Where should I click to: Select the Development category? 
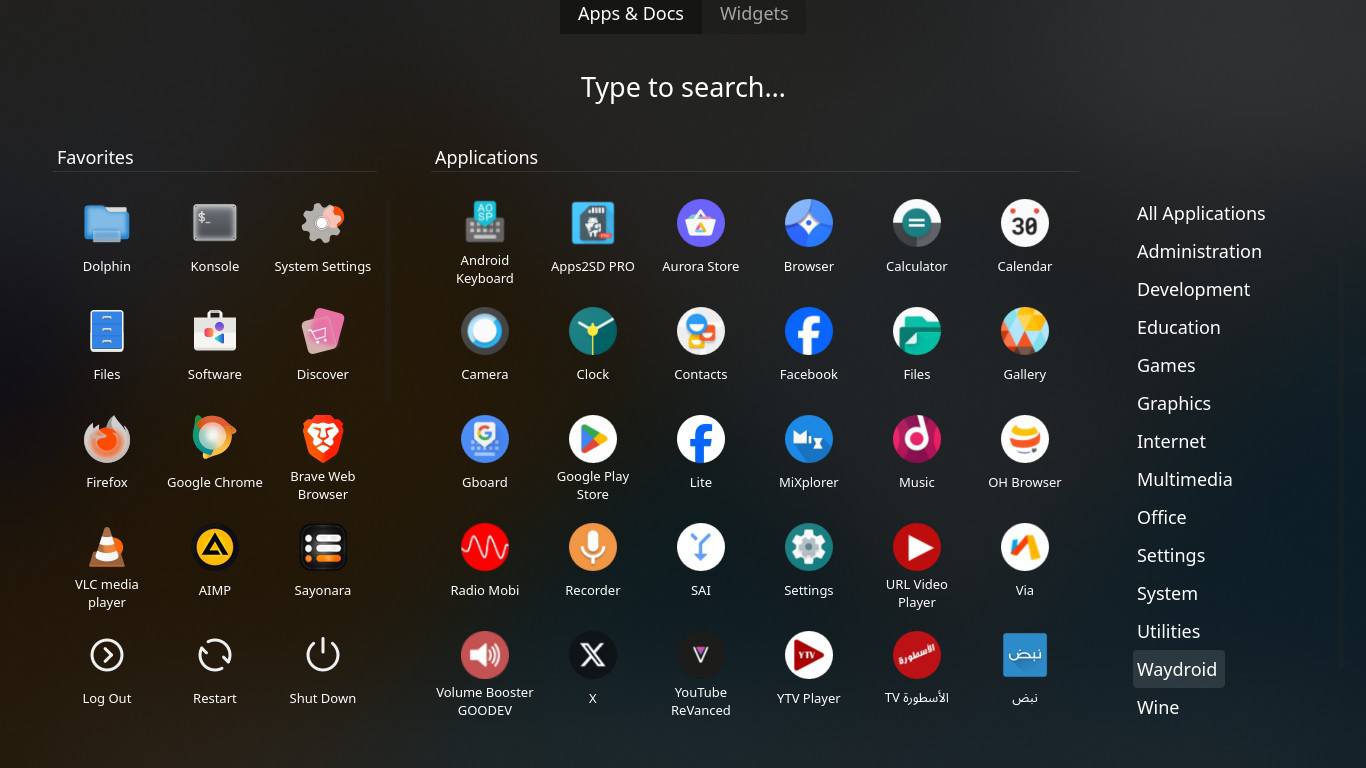point(1193,289)
